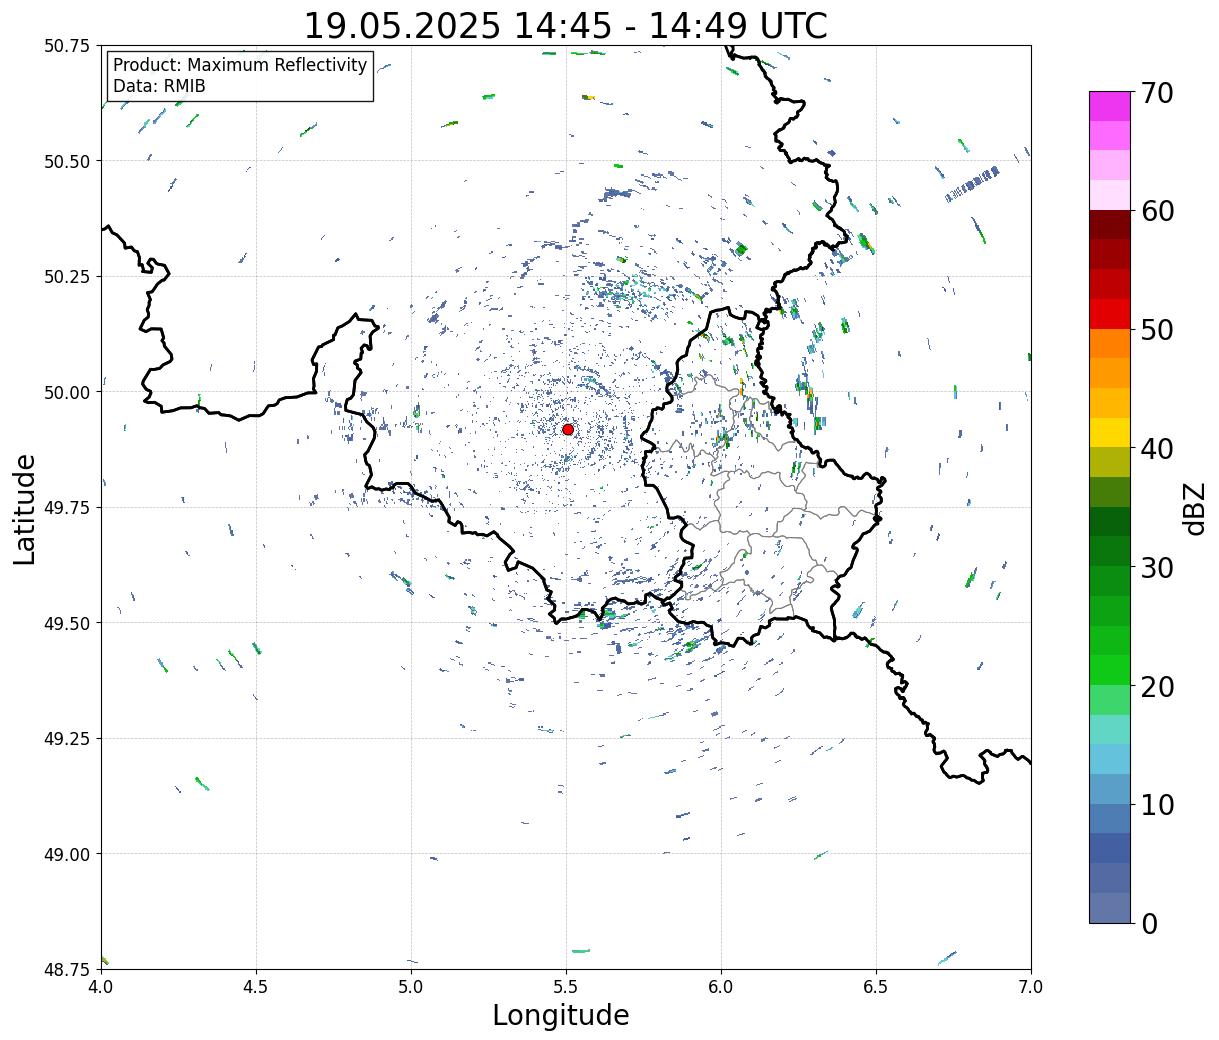Screen dimensions: 1219x1040
Task: Click the yellow colorbar segment above 40
Action: 1110,432
